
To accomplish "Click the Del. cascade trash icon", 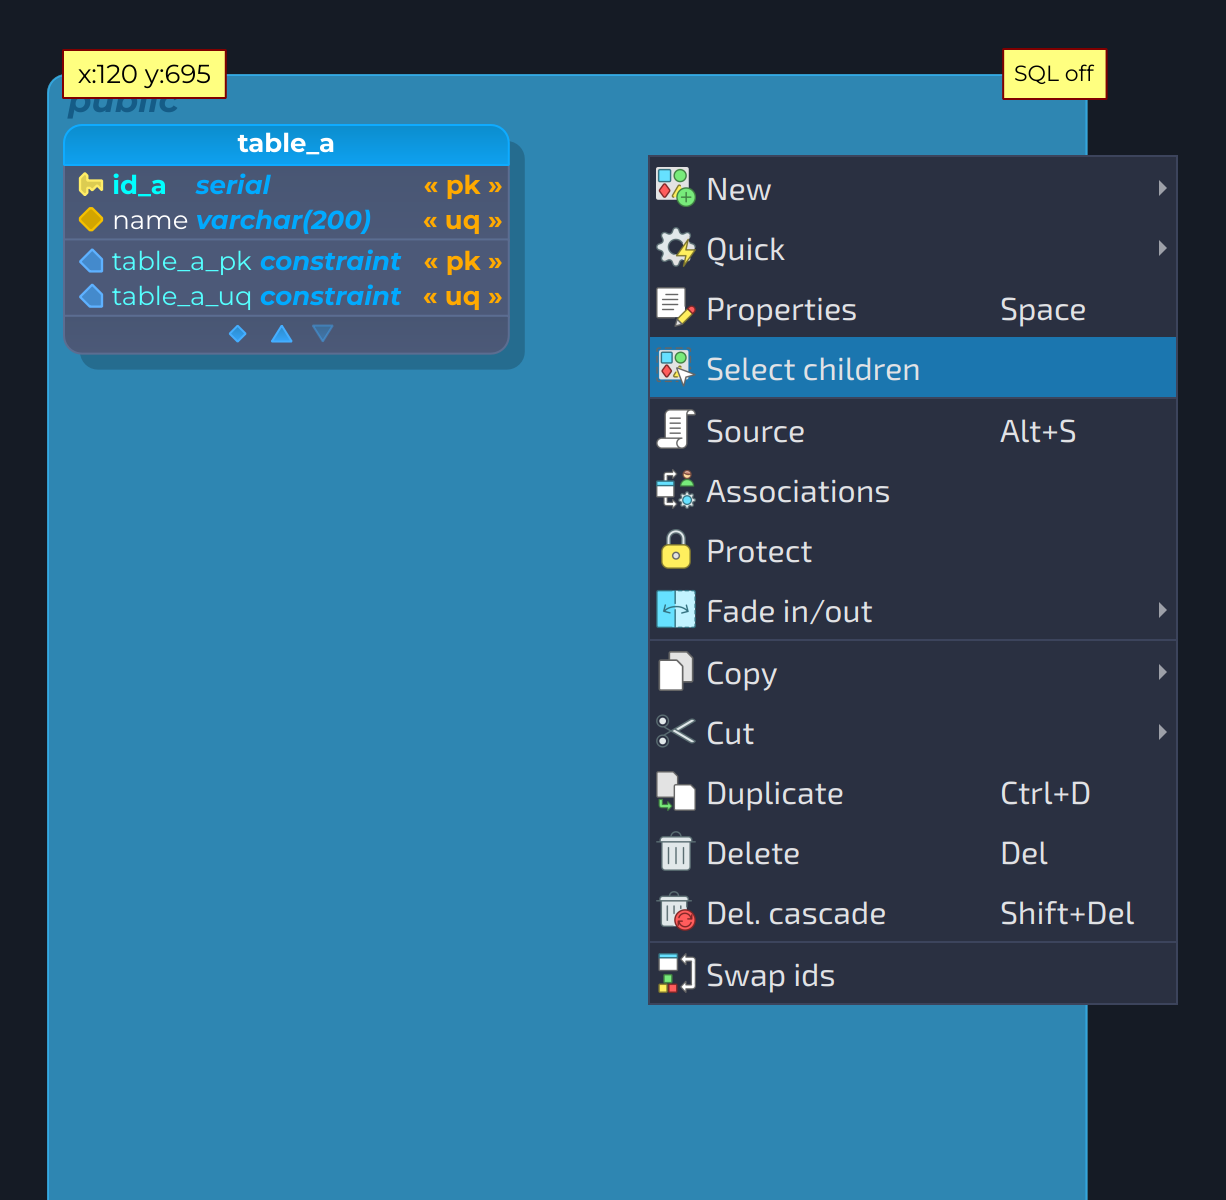I will coord(675,911).
